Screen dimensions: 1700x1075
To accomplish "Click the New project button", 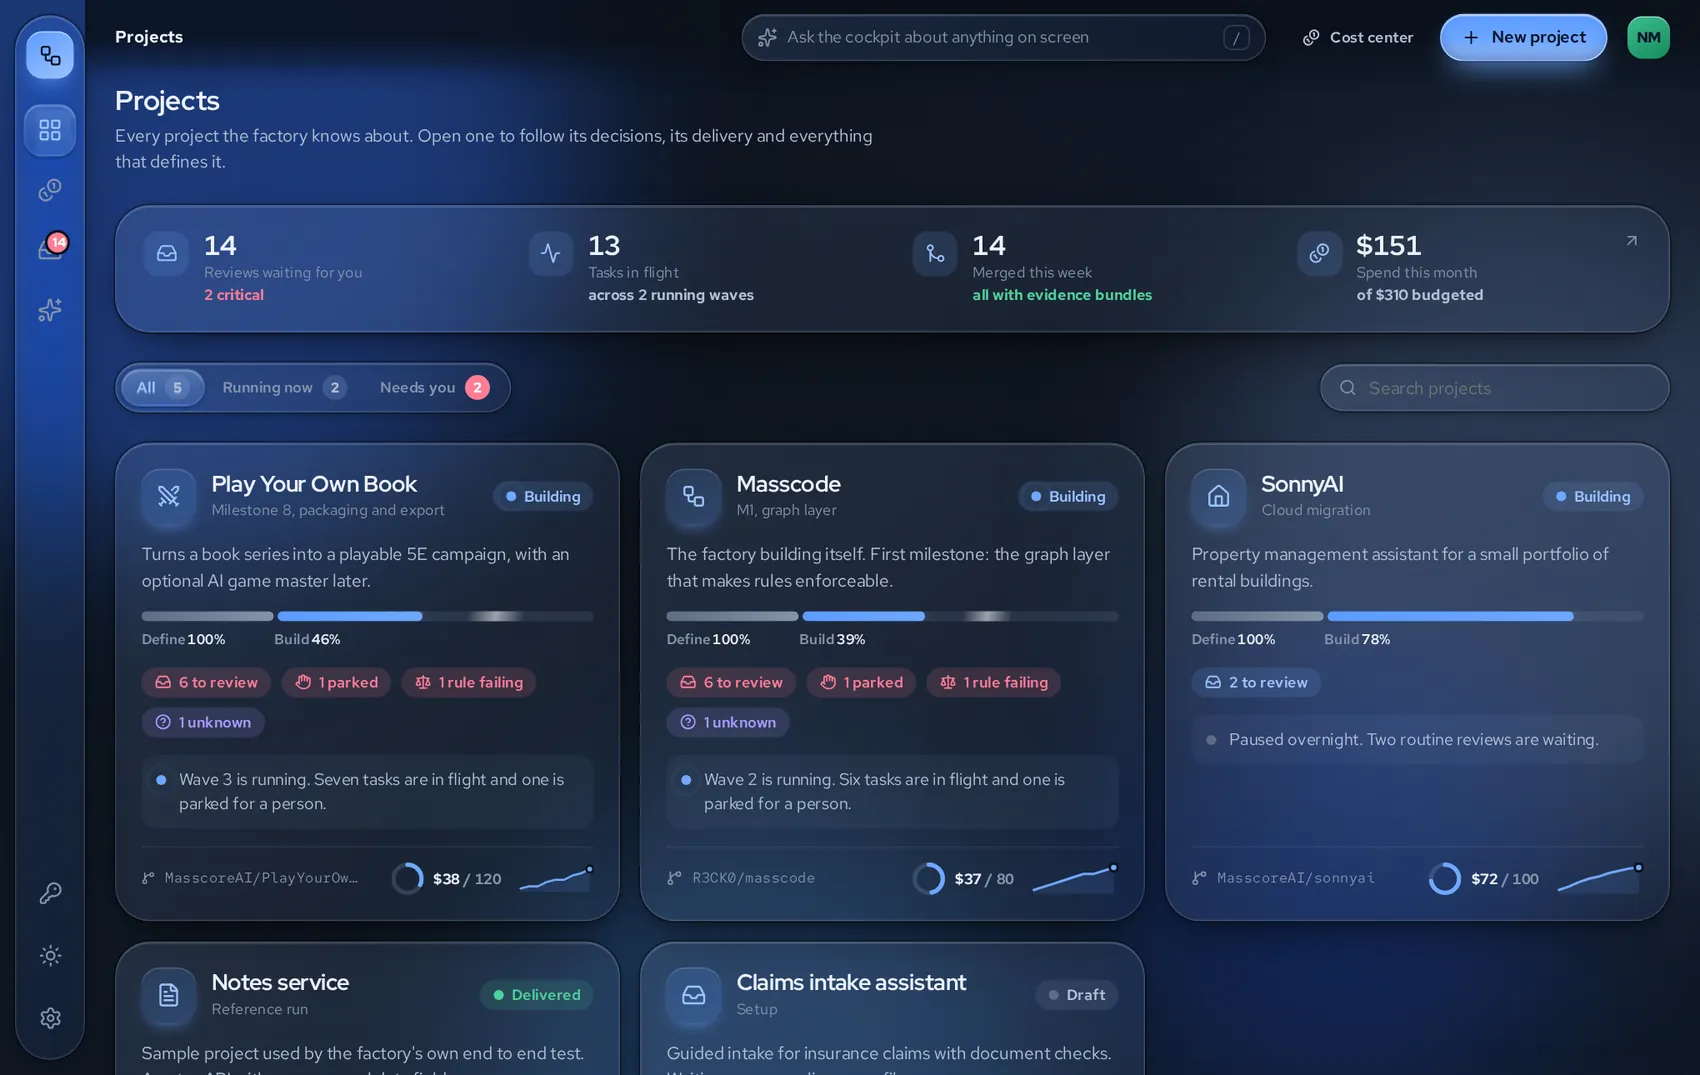I will [1523, 37].
